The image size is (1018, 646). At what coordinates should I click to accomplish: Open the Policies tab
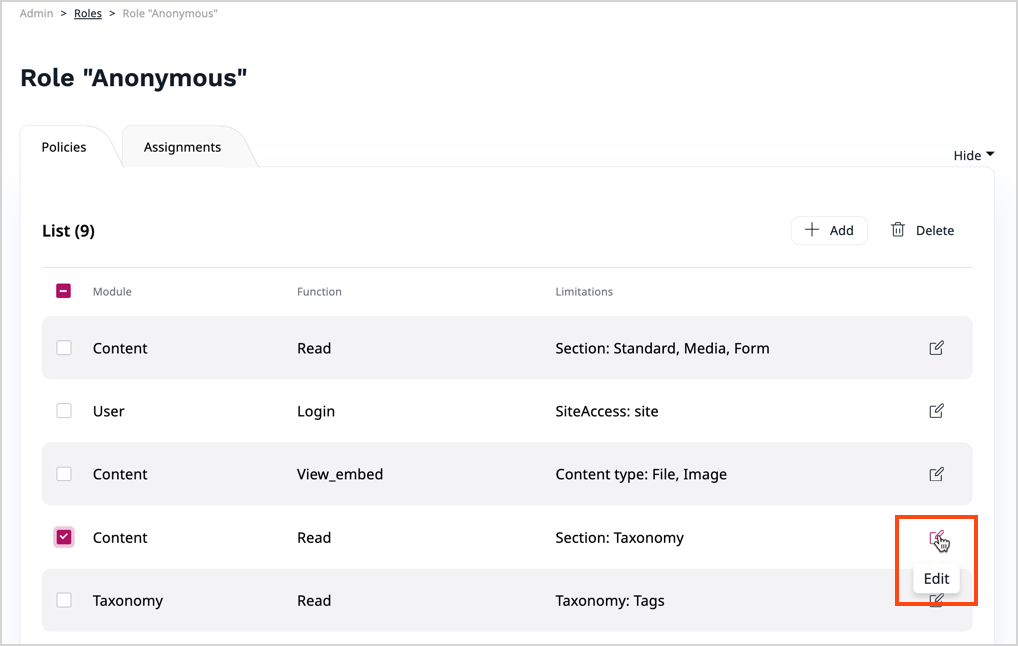[x=64, y=147]
